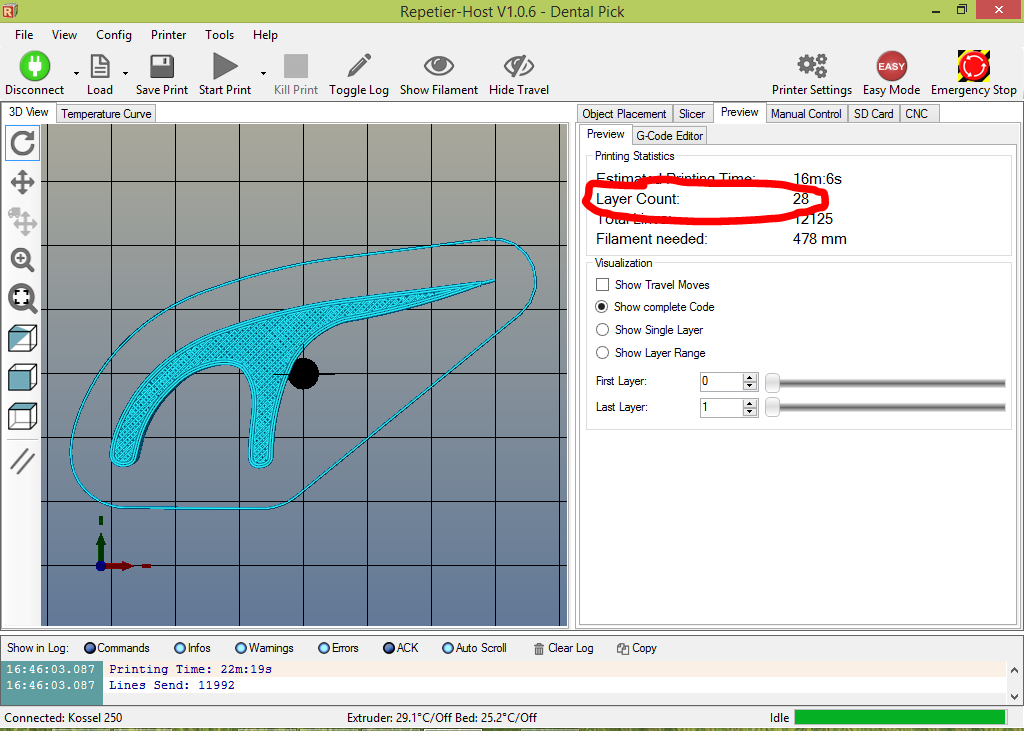This screenshot has width=1024, height=731.
Task: Click the Load file icon
Action: [x=99, y=66]
